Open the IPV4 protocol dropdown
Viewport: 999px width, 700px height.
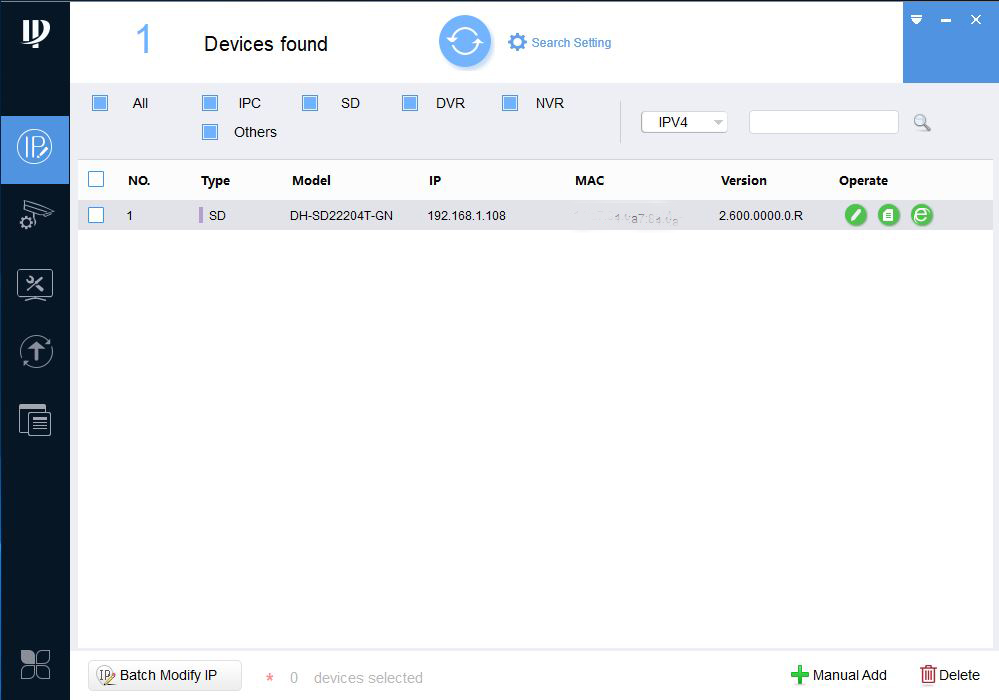click(684, 122)
